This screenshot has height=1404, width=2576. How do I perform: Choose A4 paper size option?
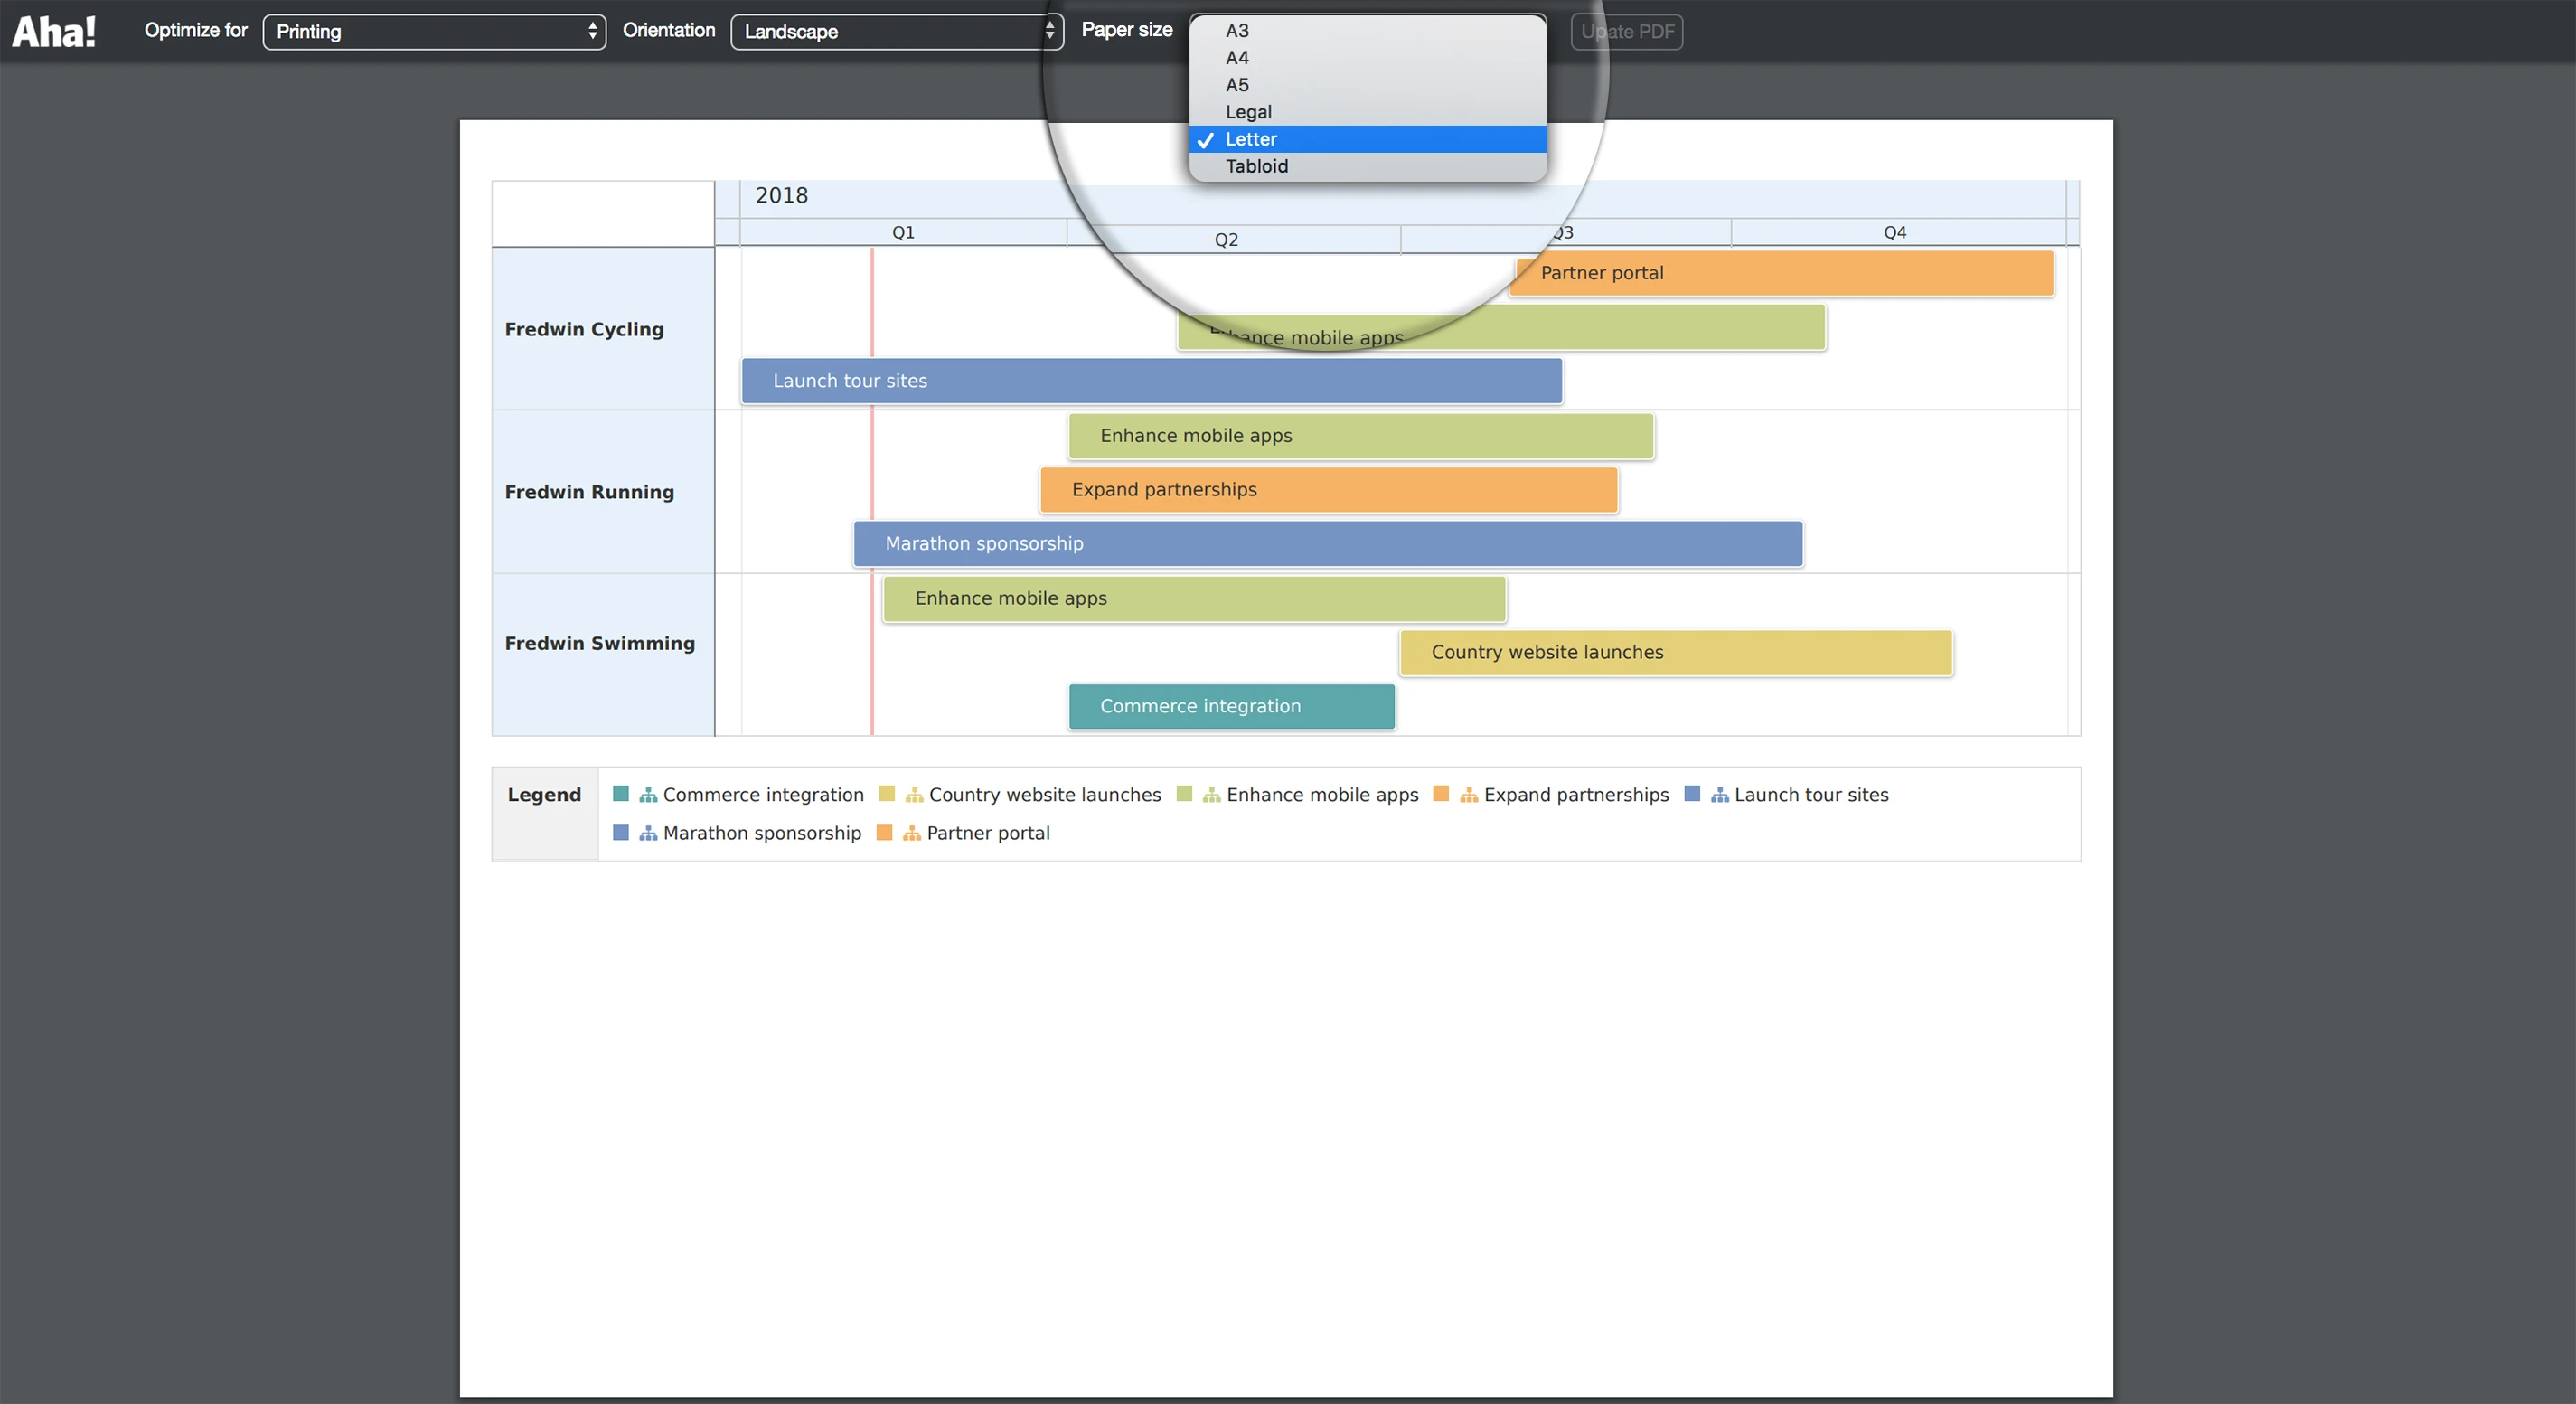[x=1237, y=57]
